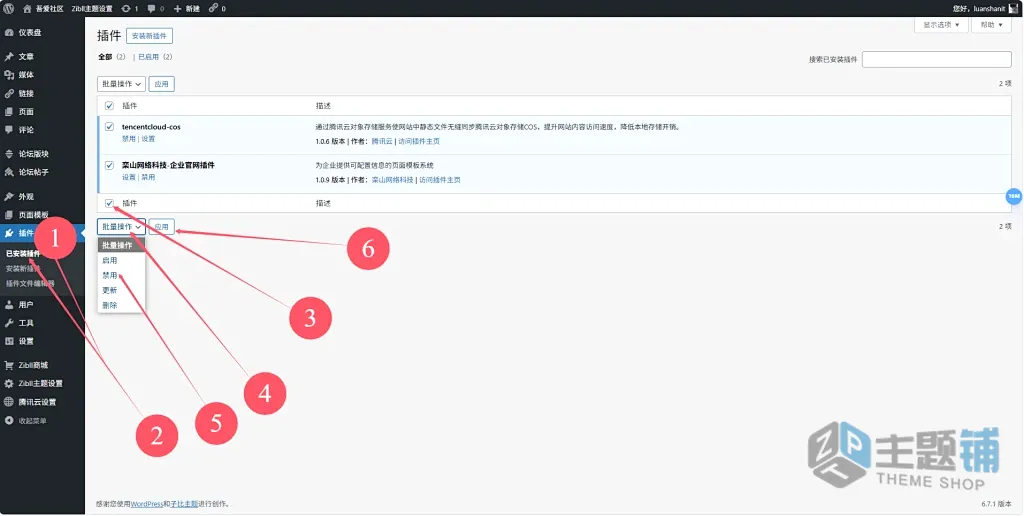Image resolution: width=1024 pixels, height=516 pixels.
Task: Open the 页面 pages icon
Action: click(x=9, y=112)
